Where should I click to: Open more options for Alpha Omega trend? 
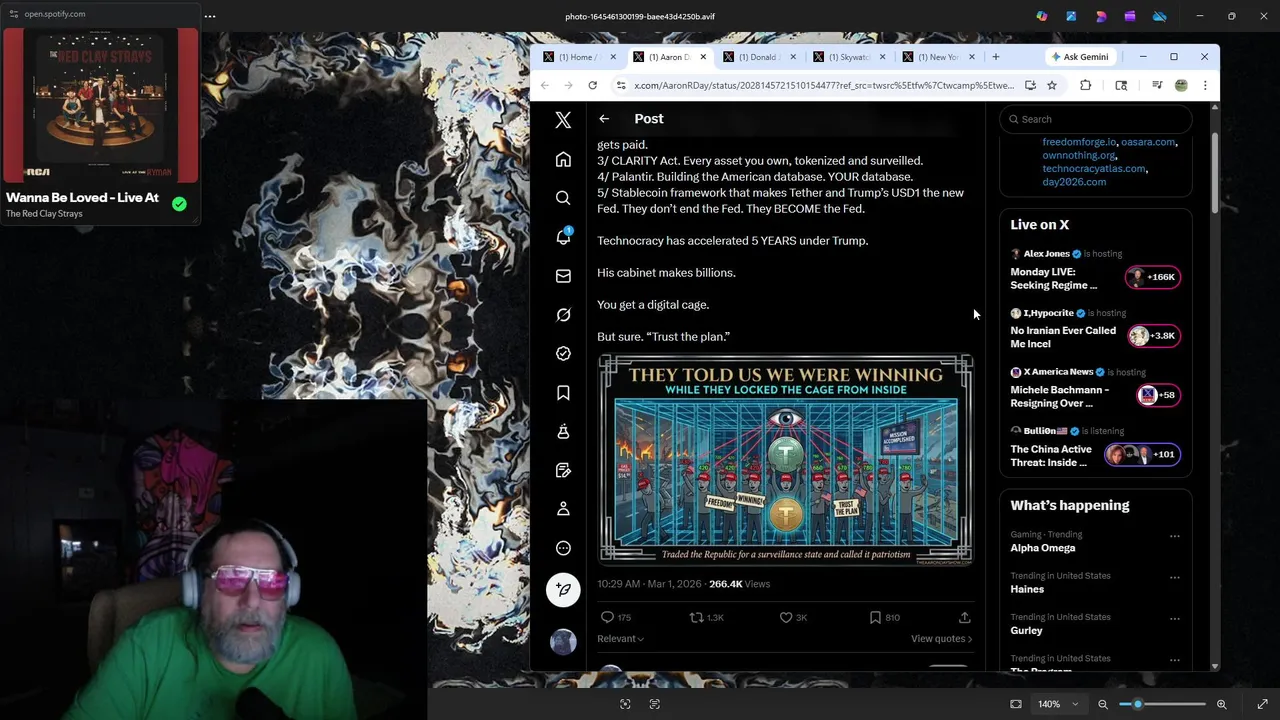(x=1175, y=535)
